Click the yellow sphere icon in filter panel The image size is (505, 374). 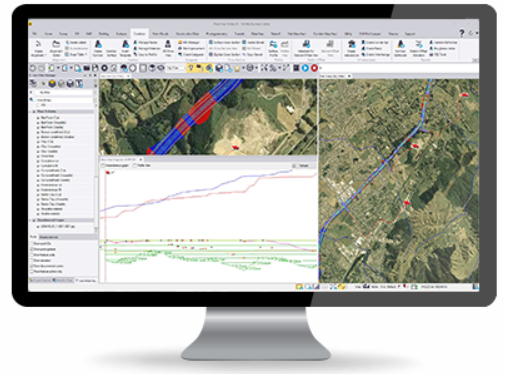[52, 83]
